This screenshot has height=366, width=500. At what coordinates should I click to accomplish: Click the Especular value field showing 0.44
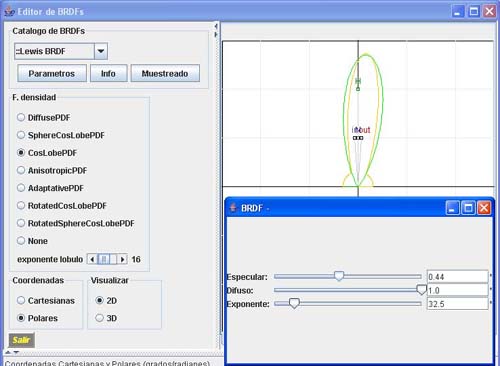(457, 277)
